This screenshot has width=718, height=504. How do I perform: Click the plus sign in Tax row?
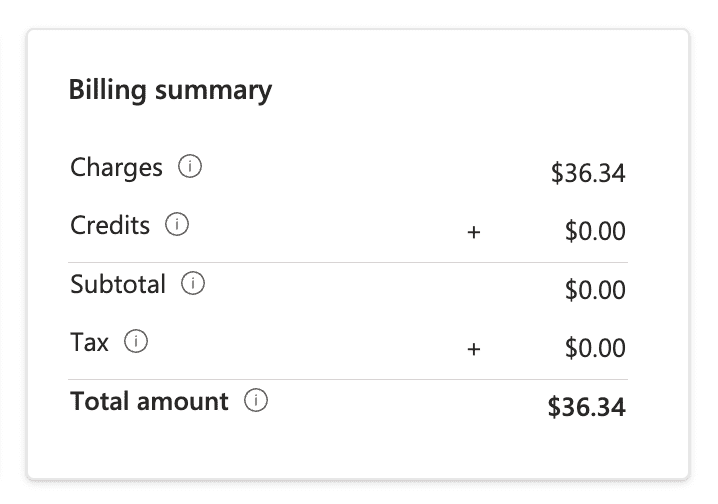(474, 349)
